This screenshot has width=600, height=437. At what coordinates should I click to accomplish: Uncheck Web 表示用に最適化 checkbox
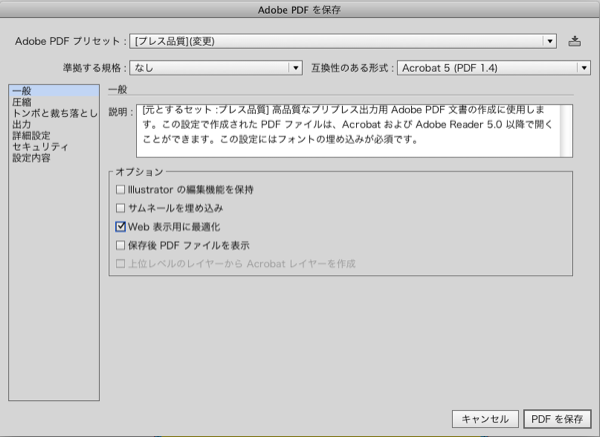pyautogui.click(x=121, y=227)
